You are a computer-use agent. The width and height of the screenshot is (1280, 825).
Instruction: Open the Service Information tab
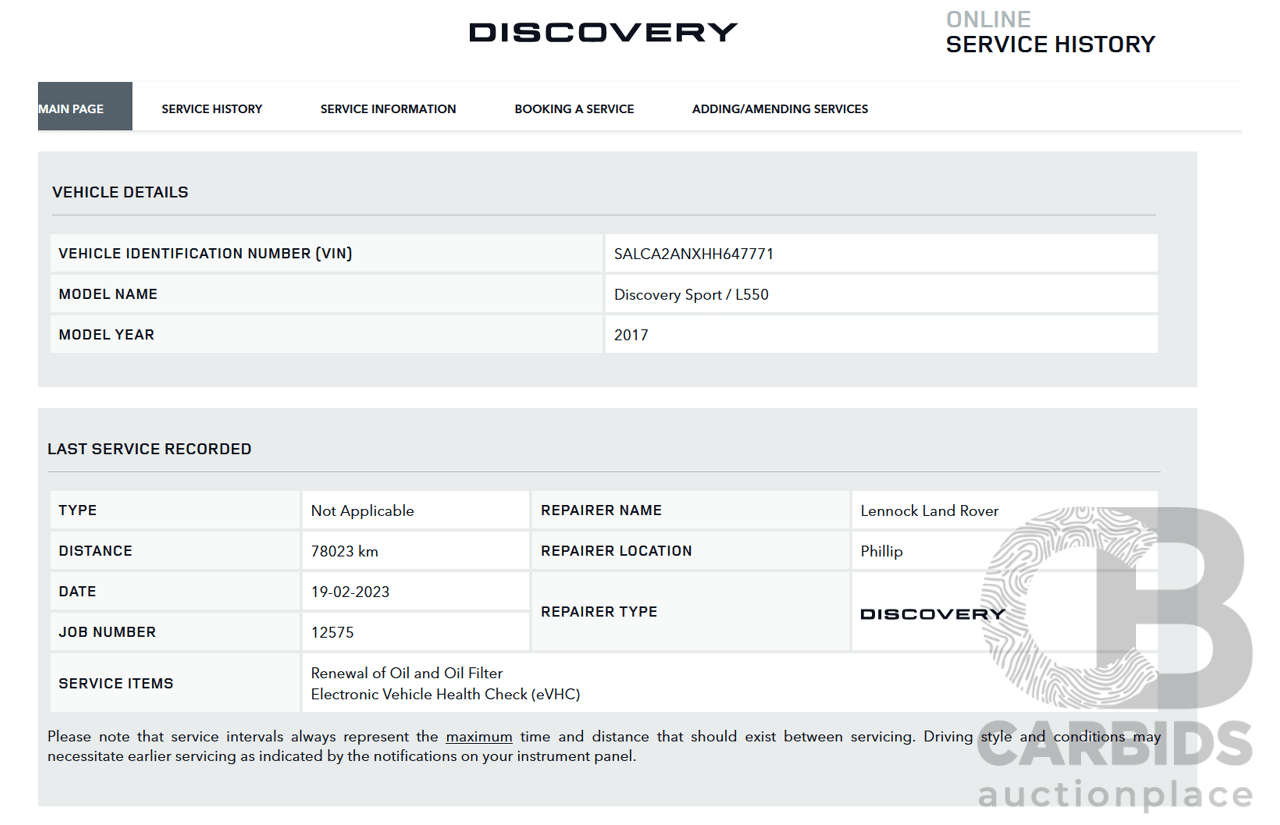click(x=388, y=109)
